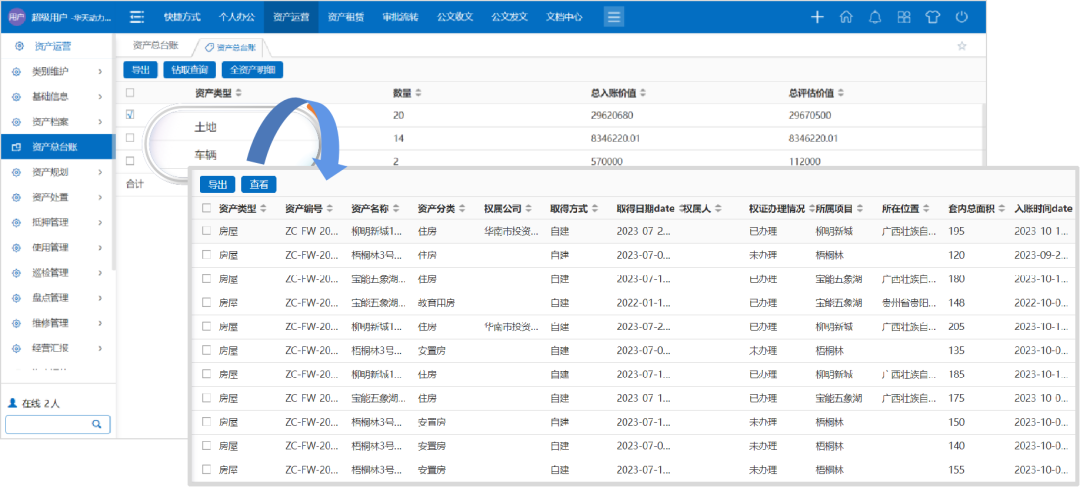
Task: Click the power logout icon
Action: 961,17
